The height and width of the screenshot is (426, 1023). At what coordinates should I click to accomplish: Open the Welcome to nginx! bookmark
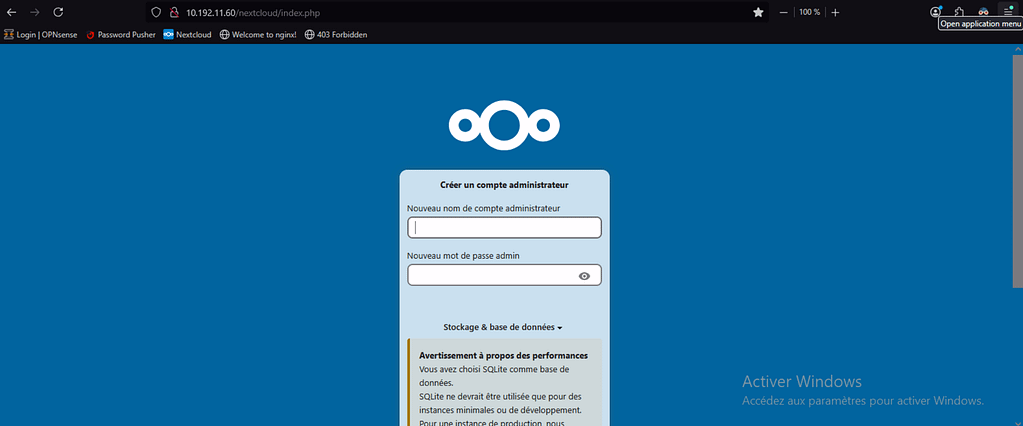pos(258,34)
